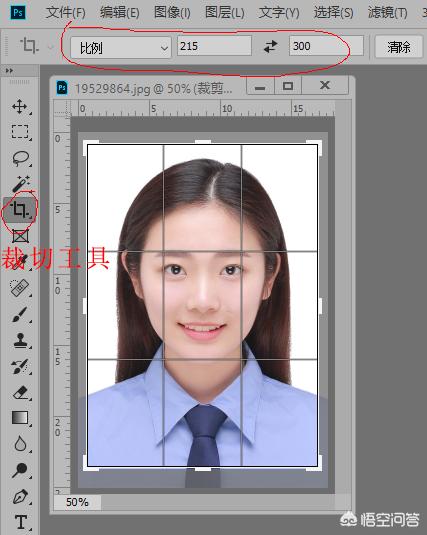427x535 pixels.
Task: Click the ruler origin corner box
Action: coord(62,109)
